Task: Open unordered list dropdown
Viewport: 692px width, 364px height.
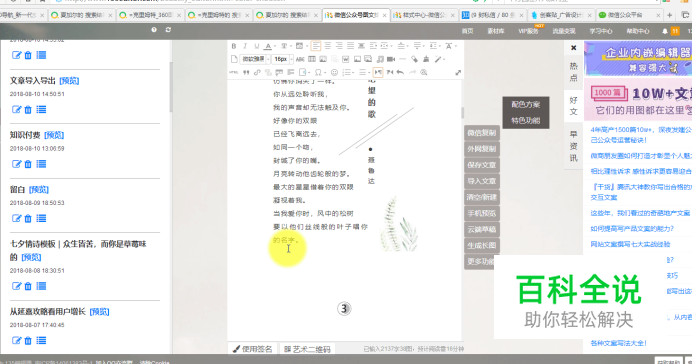Action: point(369,72)
